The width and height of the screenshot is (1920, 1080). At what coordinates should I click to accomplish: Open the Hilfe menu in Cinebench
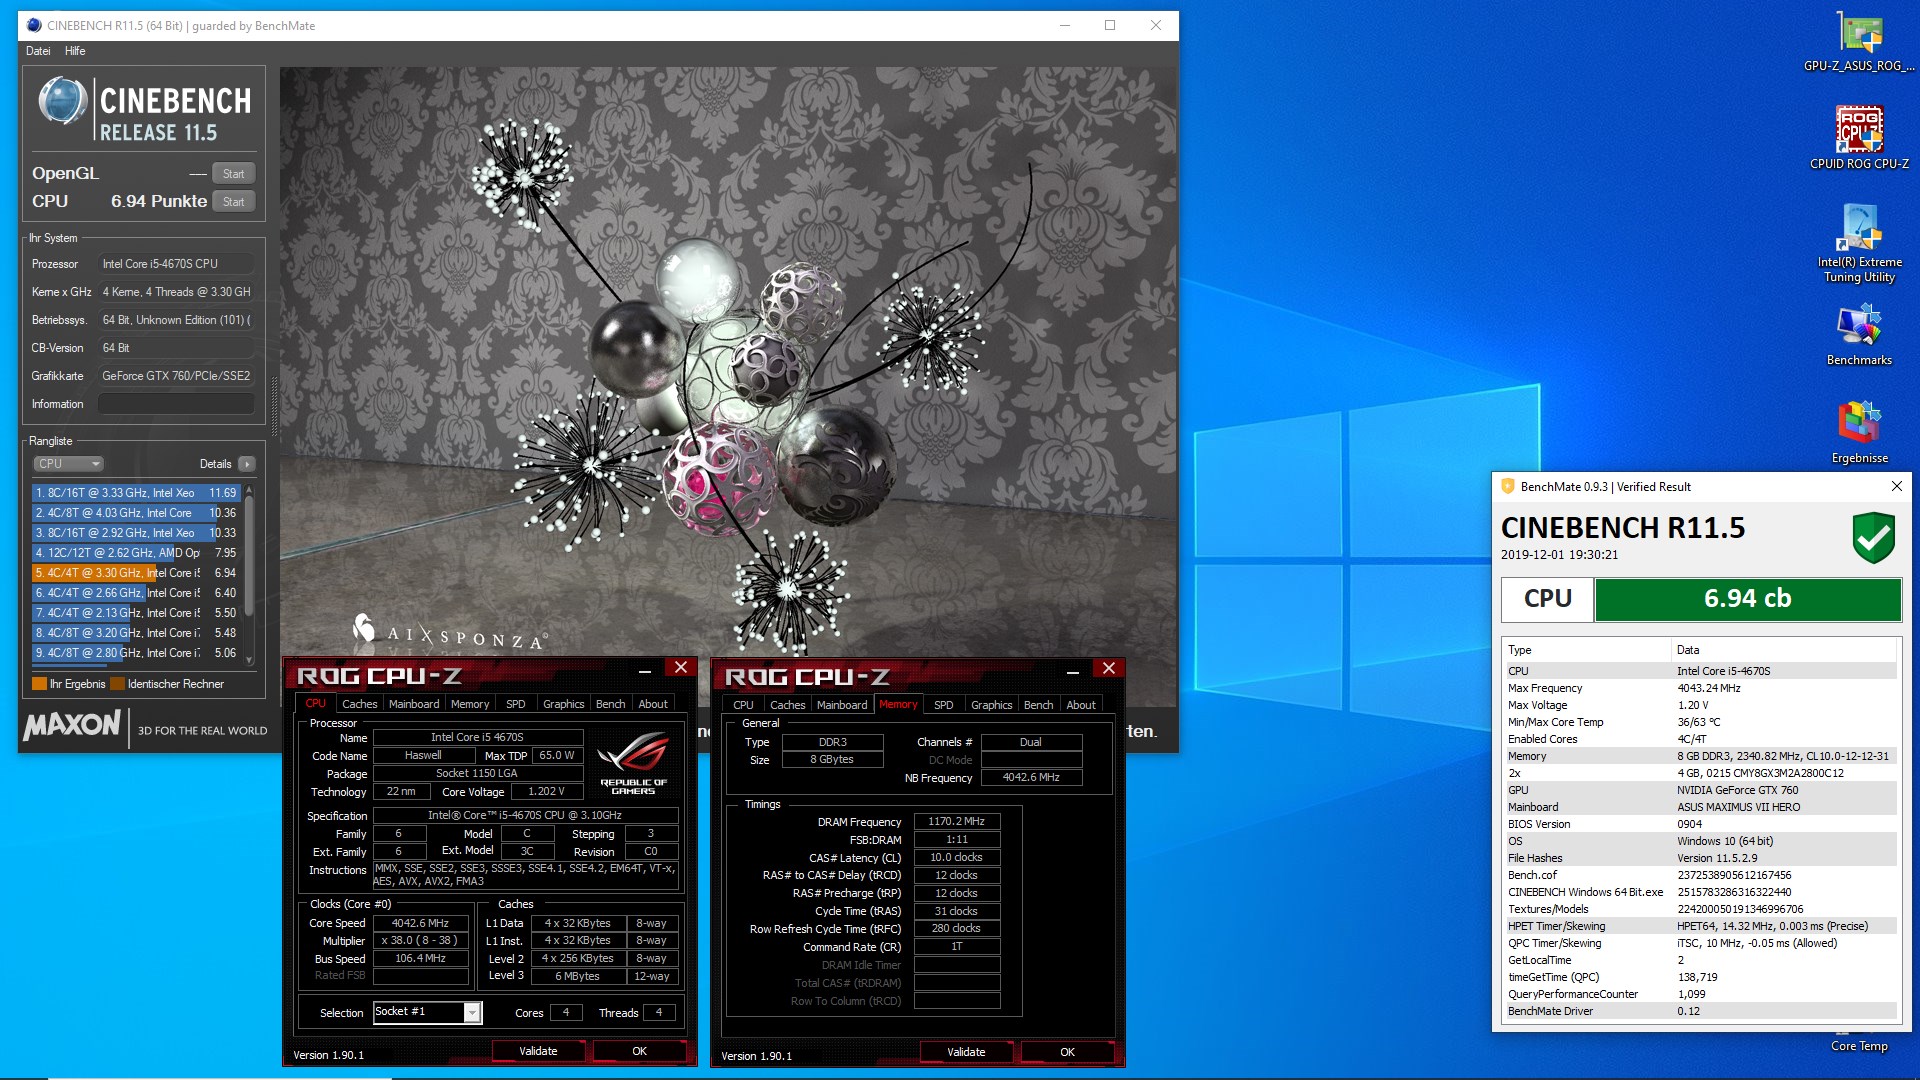pyautogui.click(x=75, y=51)
